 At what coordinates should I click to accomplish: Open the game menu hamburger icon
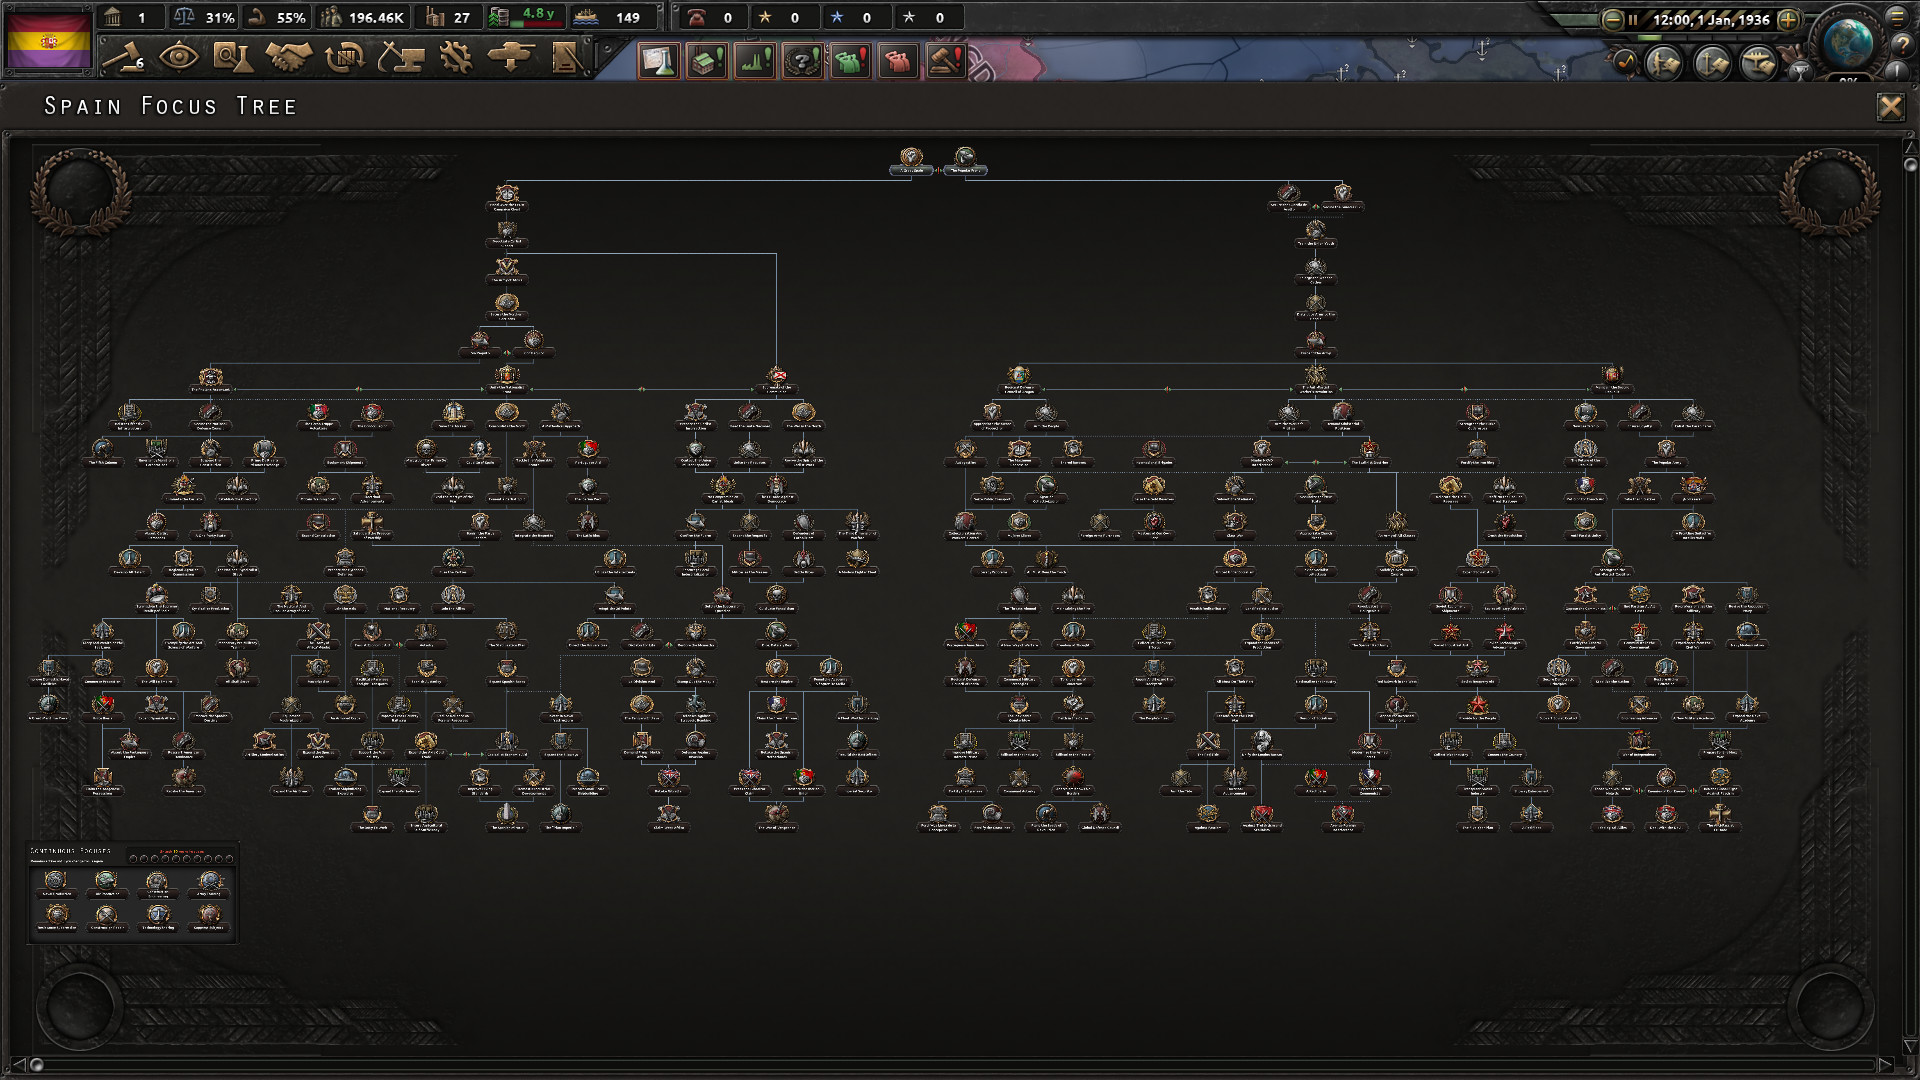coord(1897,18)
